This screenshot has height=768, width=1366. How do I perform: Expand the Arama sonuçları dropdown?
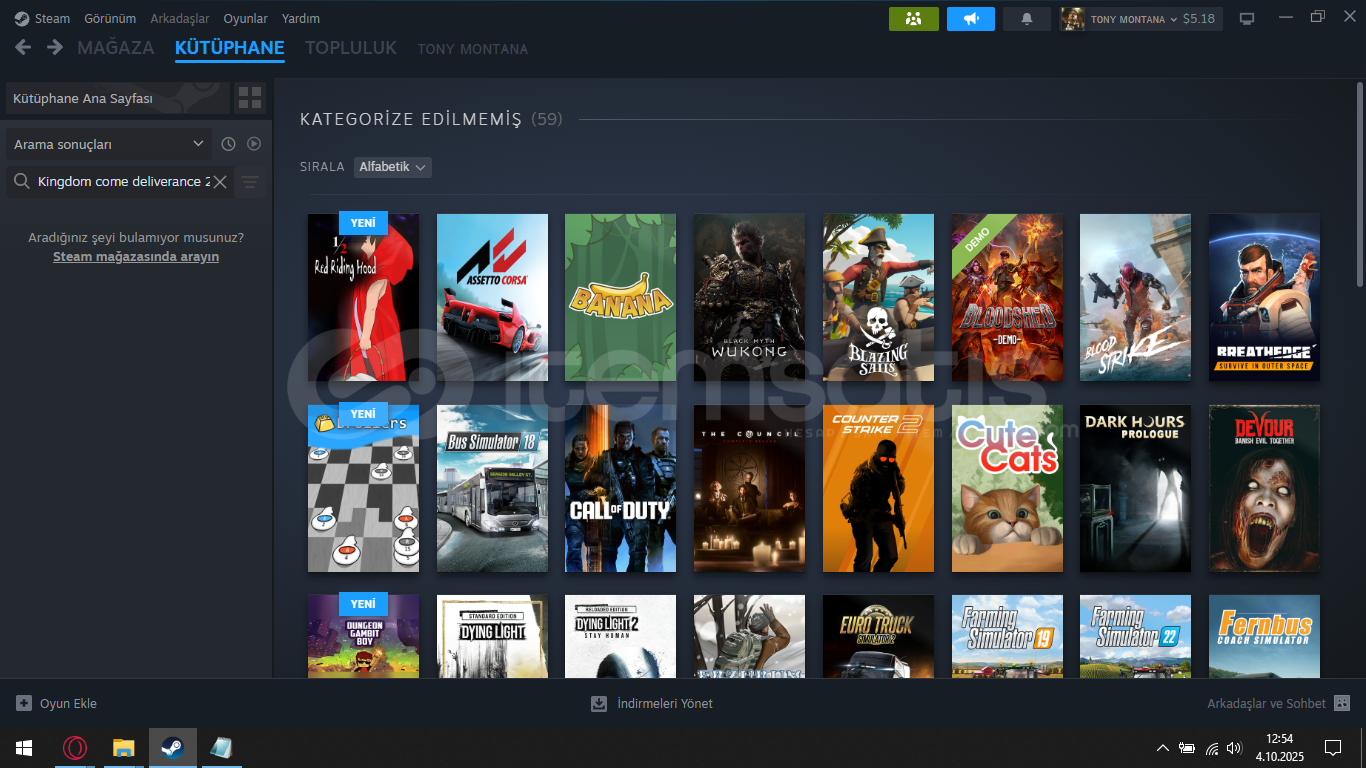pyautogui.click(x=109, y=144)
